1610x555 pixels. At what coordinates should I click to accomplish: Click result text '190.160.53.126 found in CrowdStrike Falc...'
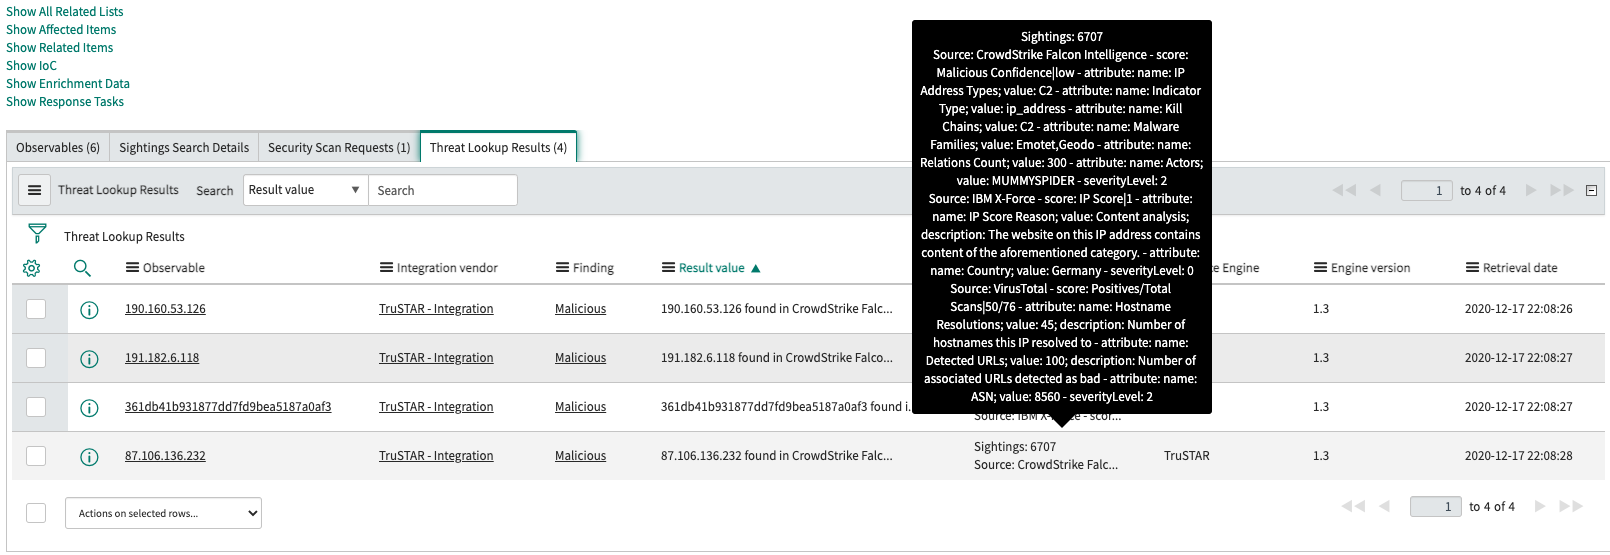[777, 309]
